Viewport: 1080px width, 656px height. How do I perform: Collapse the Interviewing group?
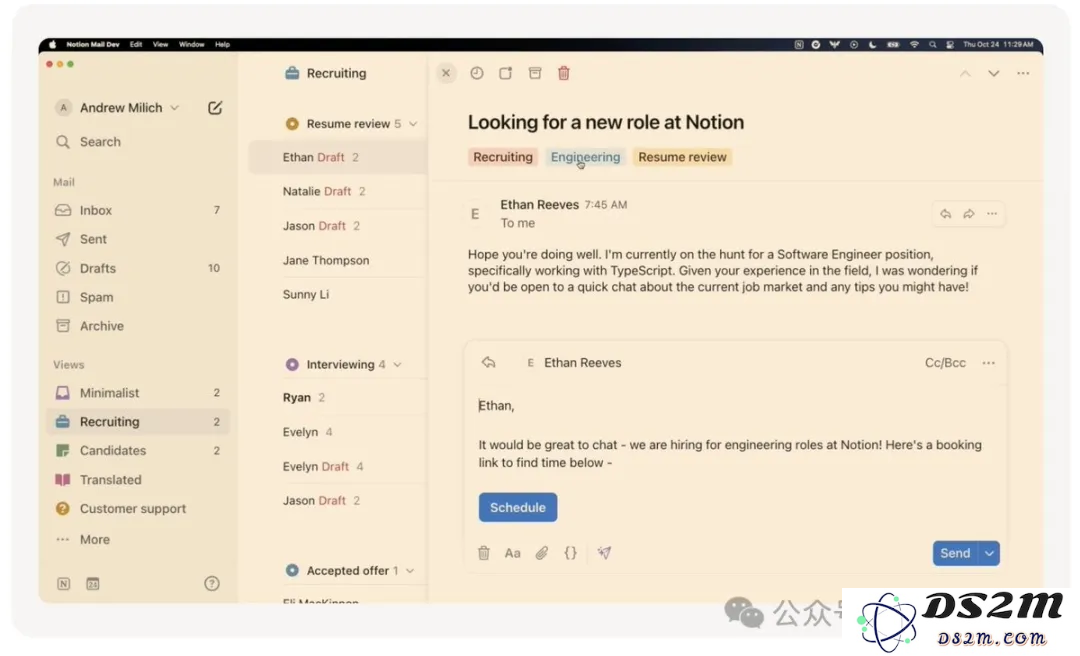(397, 365)
